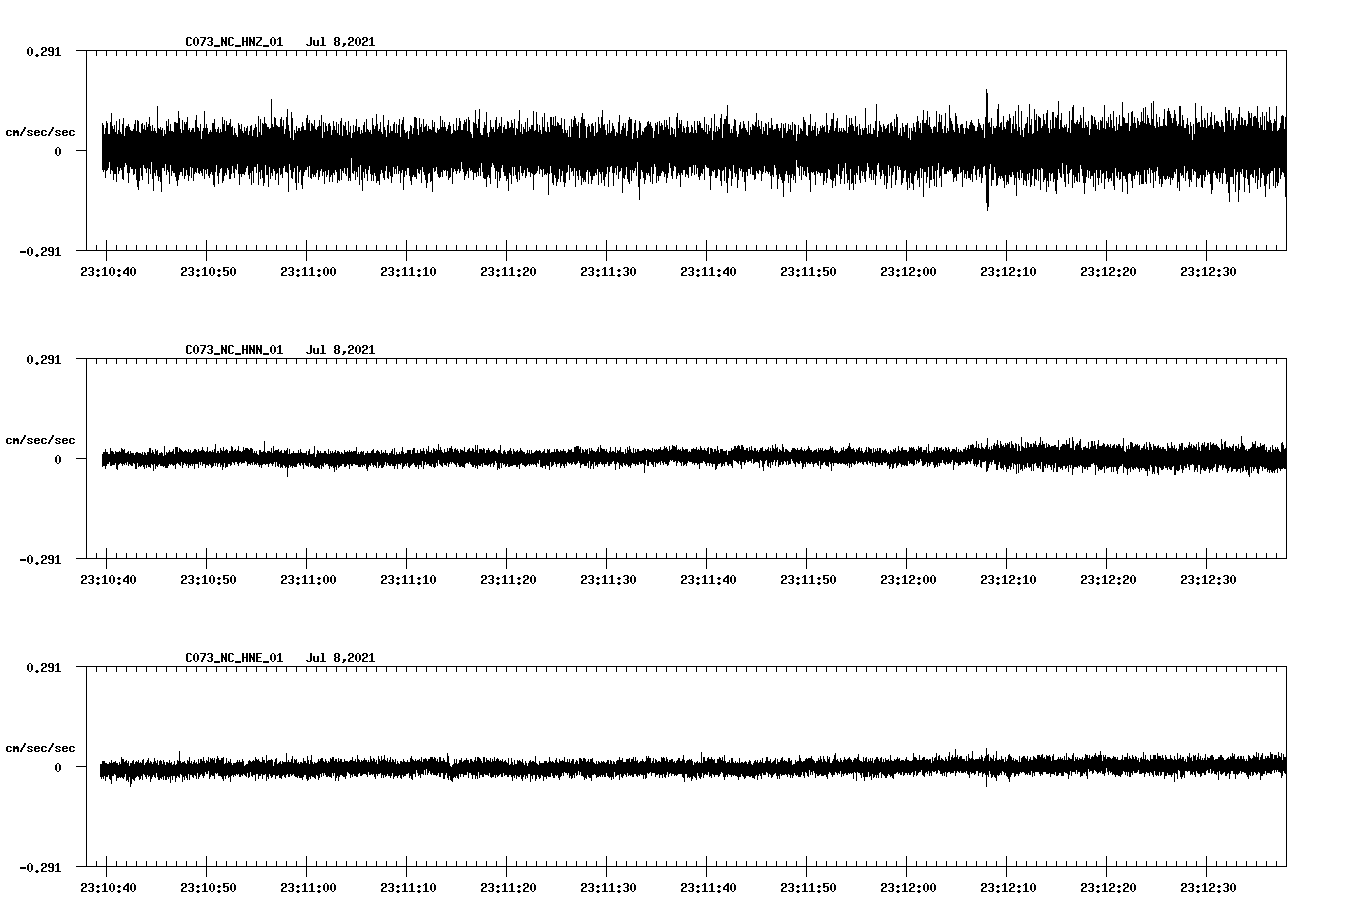Click 23:12:10 time label under HNE plot

tap(1007, 887)
